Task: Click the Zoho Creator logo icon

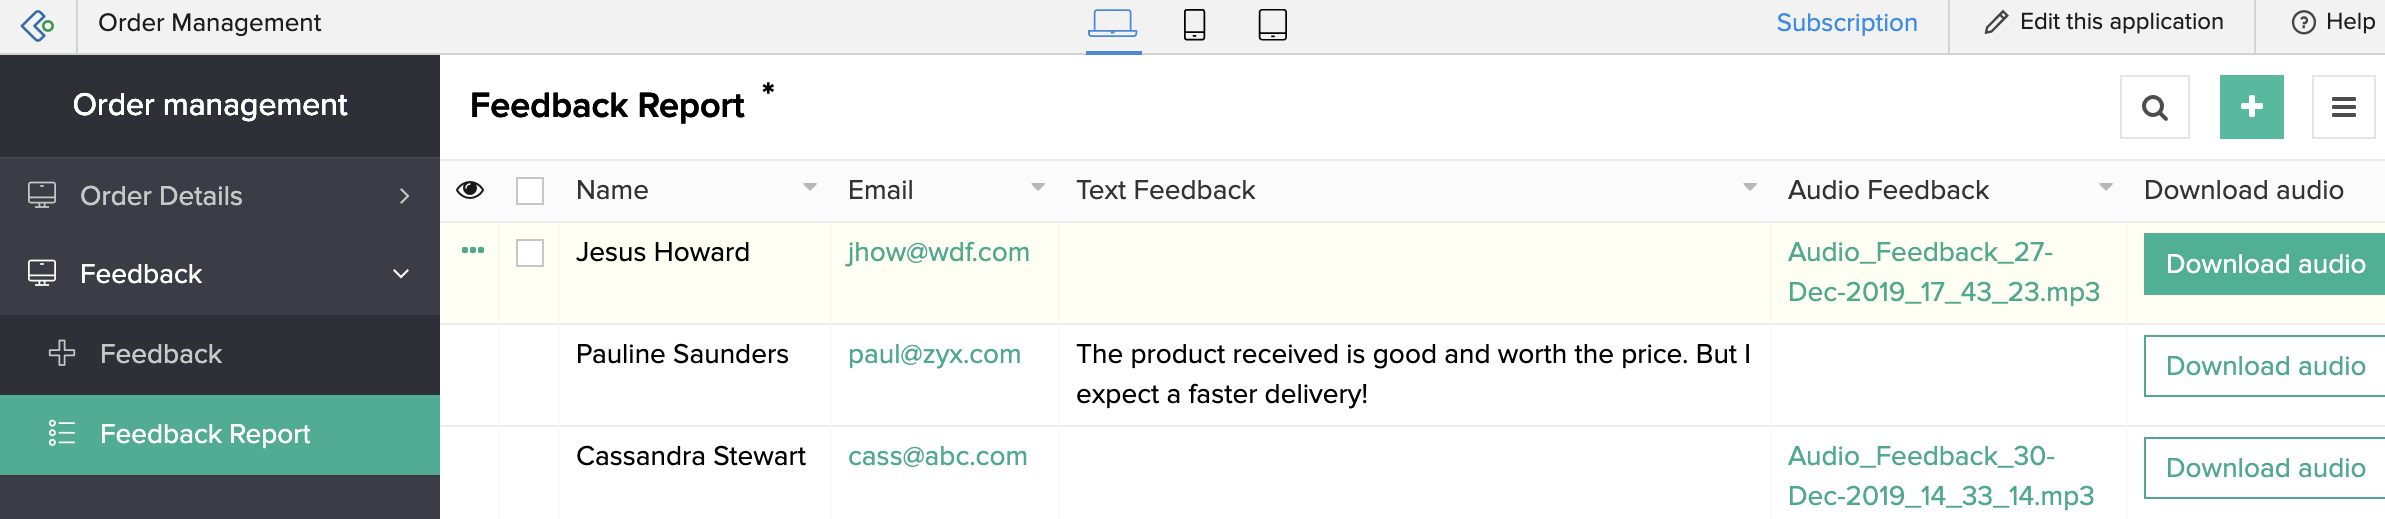Action: pyautogui.click(x=38, y=24)
